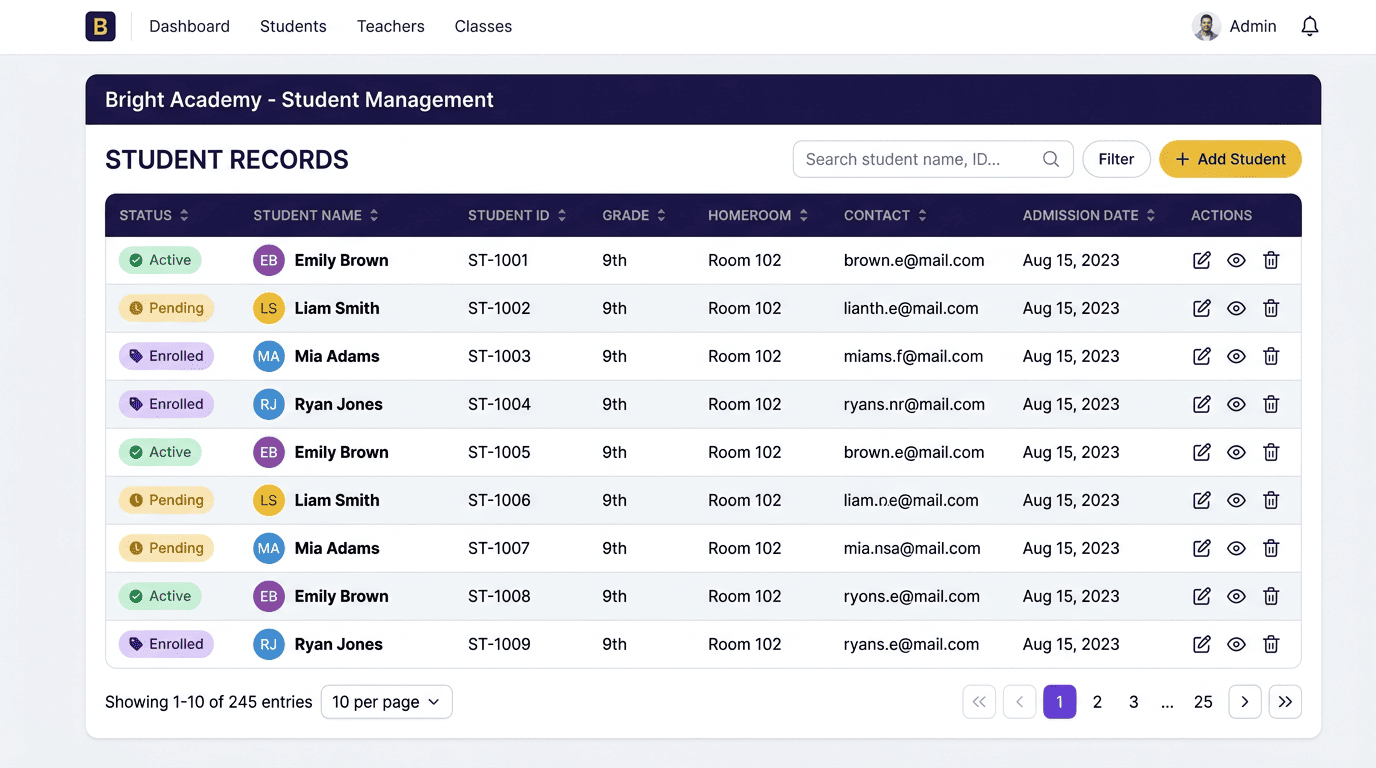
Task: Go to the first page with double chevron
Action: (979, 702)
